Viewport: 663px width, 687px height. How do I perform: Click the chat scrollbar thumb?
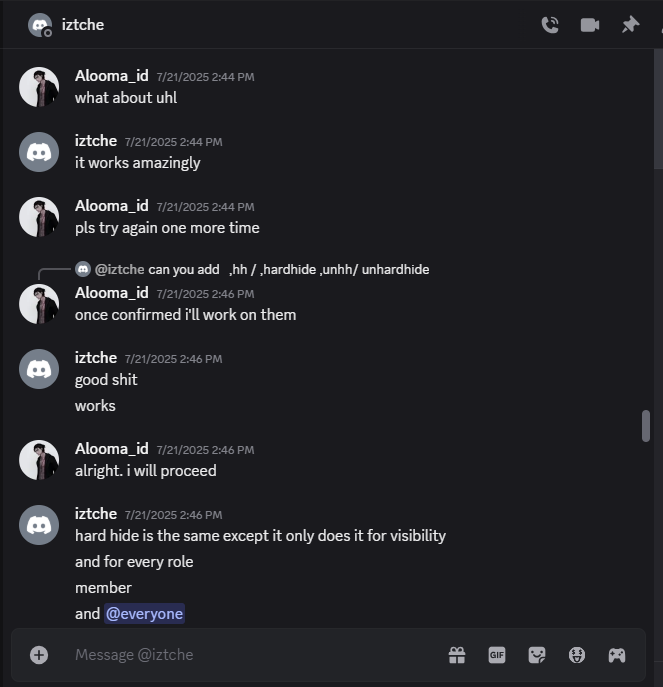[x=646, y=425]
